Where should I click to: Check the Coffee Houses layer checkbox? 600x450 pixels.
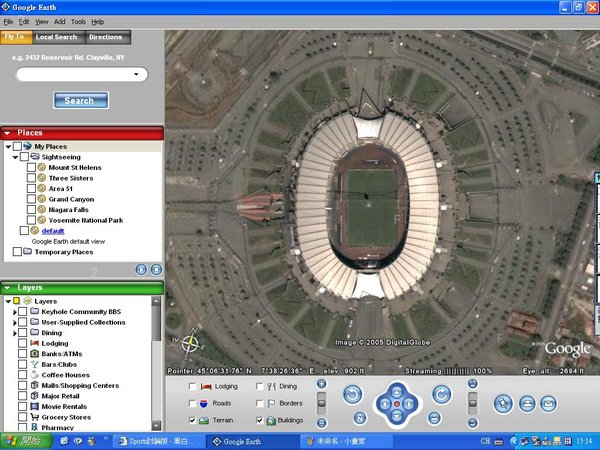23,375
